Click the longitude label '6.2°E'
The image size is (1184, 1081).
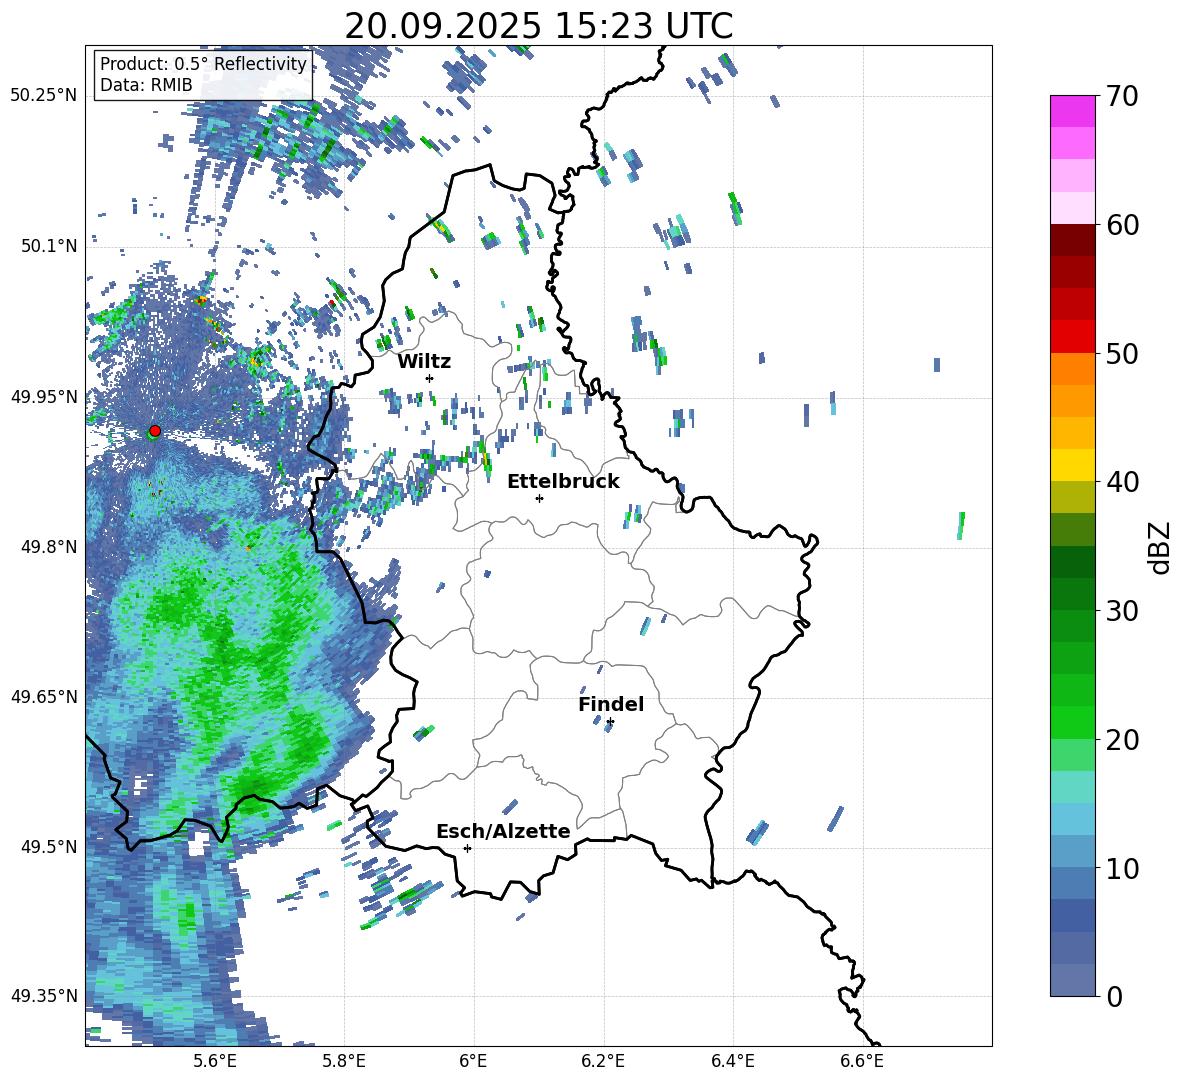[x=603, y=1061]
